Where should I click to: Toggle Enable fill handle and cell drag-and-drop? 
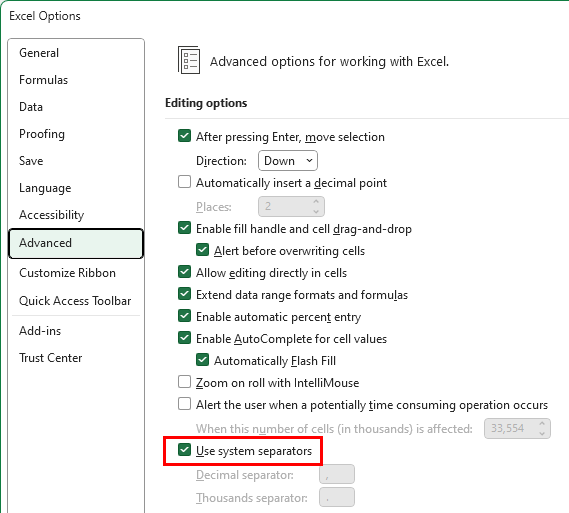point(184,228)
